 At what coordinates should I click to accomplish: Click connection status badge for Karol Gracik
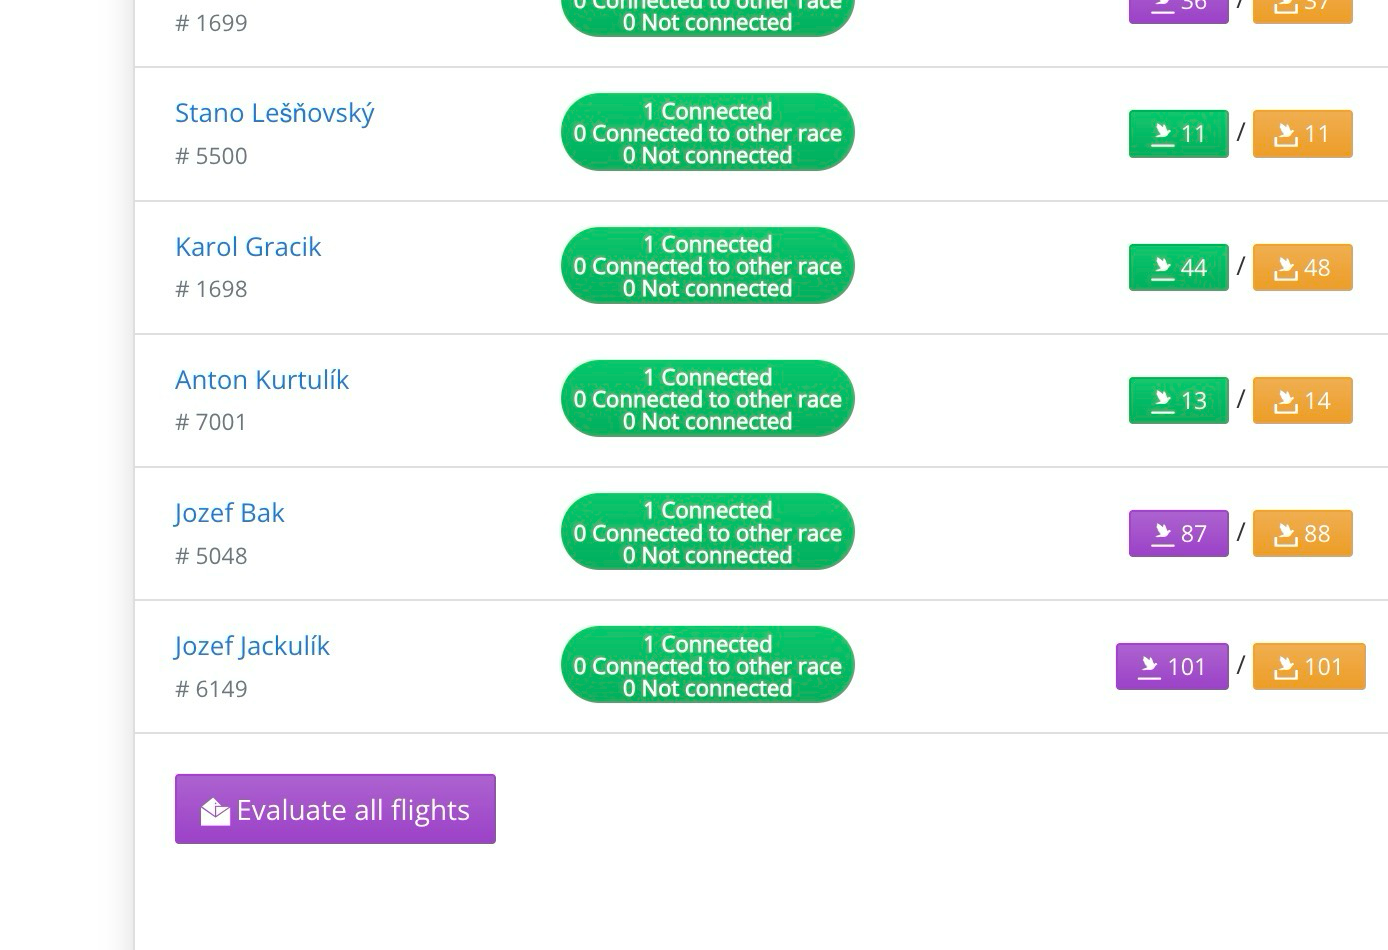pyautogui.click(x=707, y=266)
